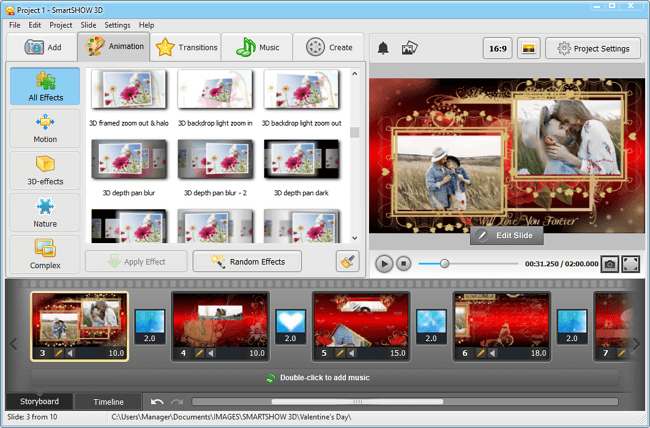Open the 16:9 aspect ratio selector
Screen dimensions: 650x428
click(x=497, y=49)
